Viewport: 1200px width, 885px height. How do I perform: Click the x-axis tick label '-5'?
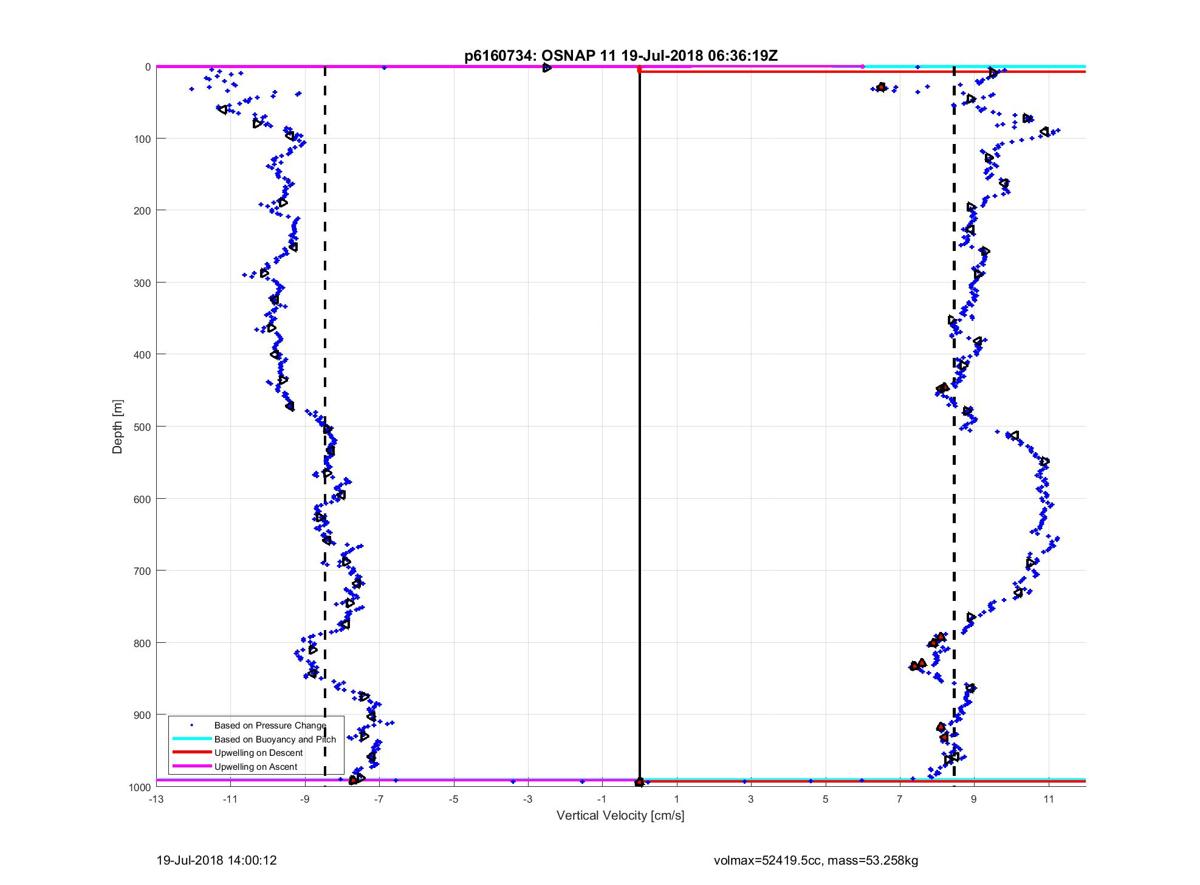[x=453, y=798]
